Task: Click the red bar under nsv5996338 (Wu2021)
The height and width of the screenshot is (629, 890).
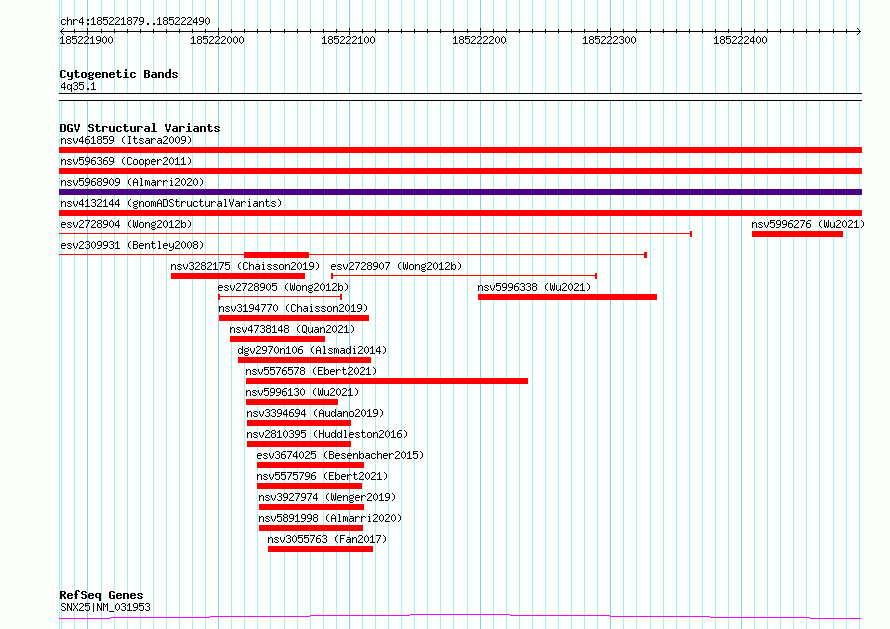Action: point(567,297)
